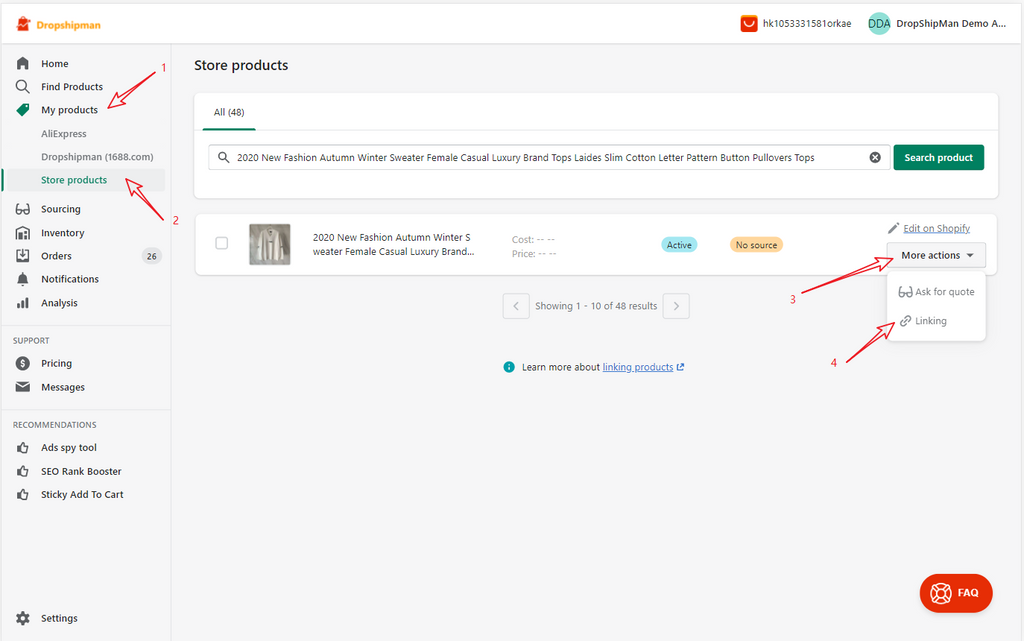Go to previous results page arrow
1024x641 pixels.
click(x=516, y=306)
